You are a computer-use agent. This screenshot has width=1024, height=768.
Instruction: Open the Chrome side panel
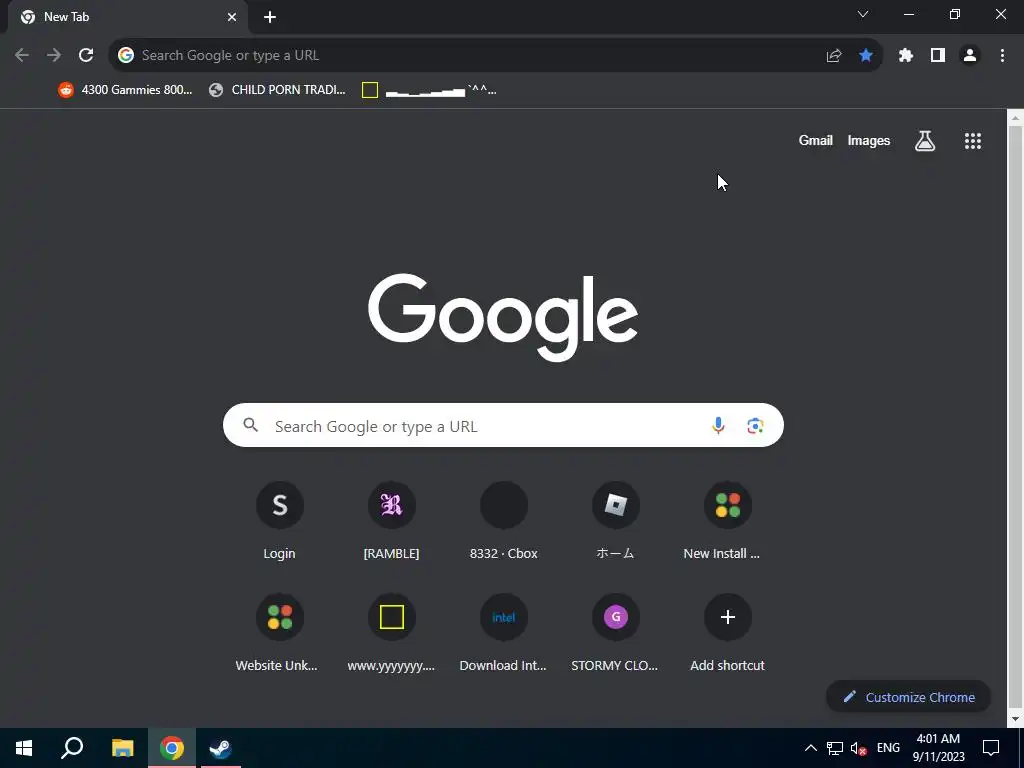938,56
